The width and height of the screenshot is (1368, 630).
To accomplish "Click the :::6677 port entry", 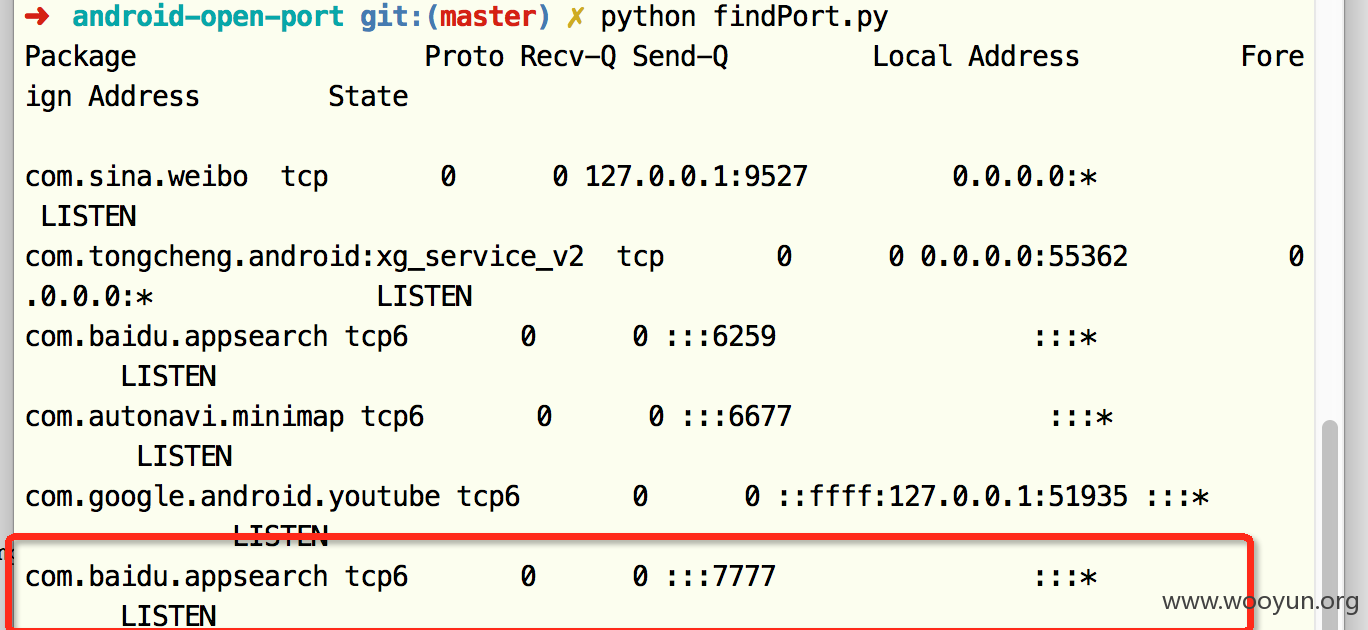I will click(x=736, y=417).
